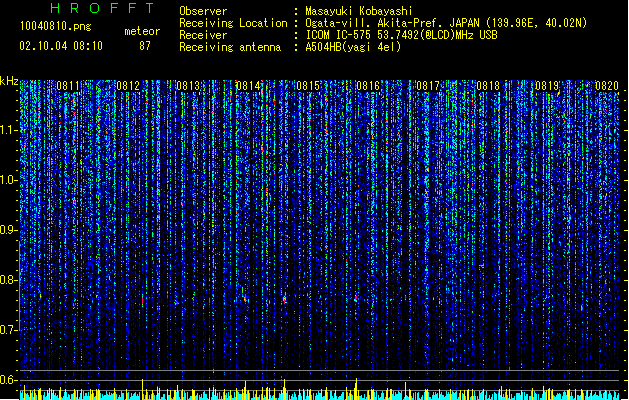This screenshot has height=400, width=629.
Task: Click the 0813 time marker
Action: point(188,86)
